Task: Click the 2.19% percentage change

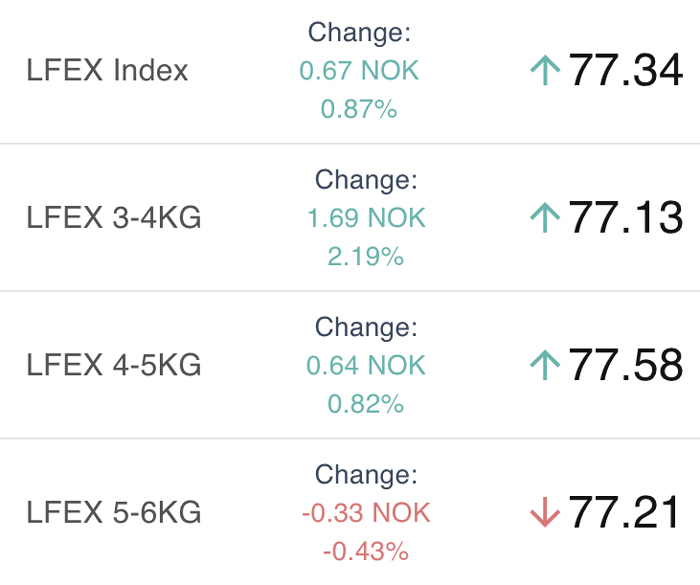Action: 366,256
